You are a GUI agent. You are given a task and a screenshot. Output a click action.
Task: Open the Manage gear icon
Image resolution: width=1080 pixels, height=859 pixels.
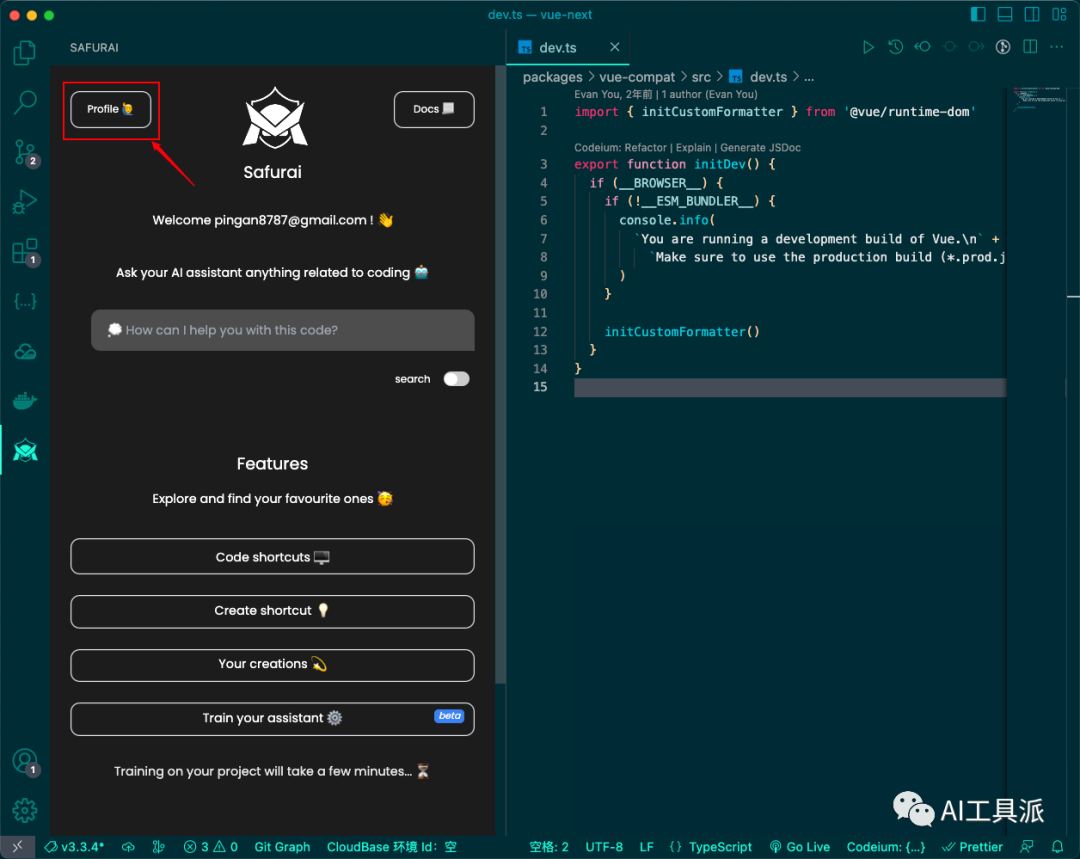pyautogui.click(x=25, y=810)
